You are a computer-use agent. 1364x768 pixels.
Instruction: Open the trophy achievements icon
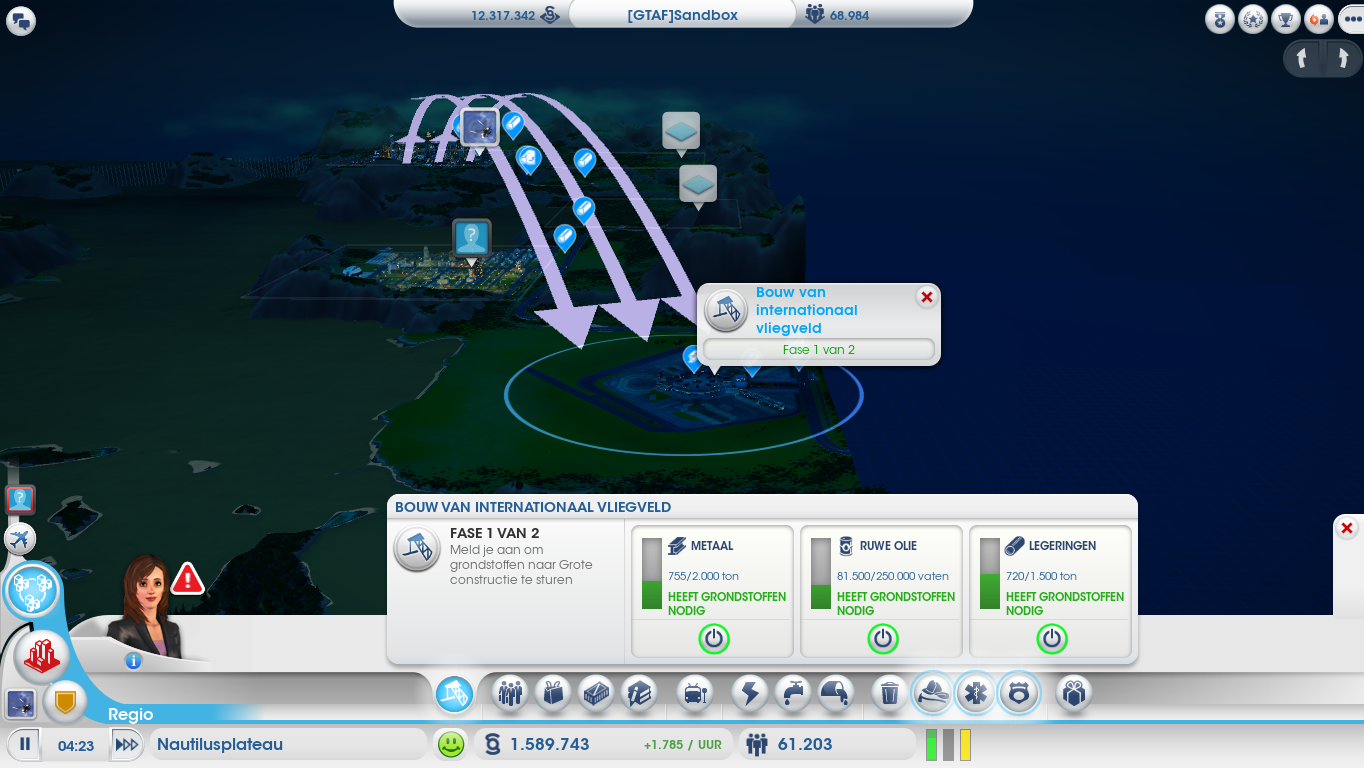tap(1286, 19)
